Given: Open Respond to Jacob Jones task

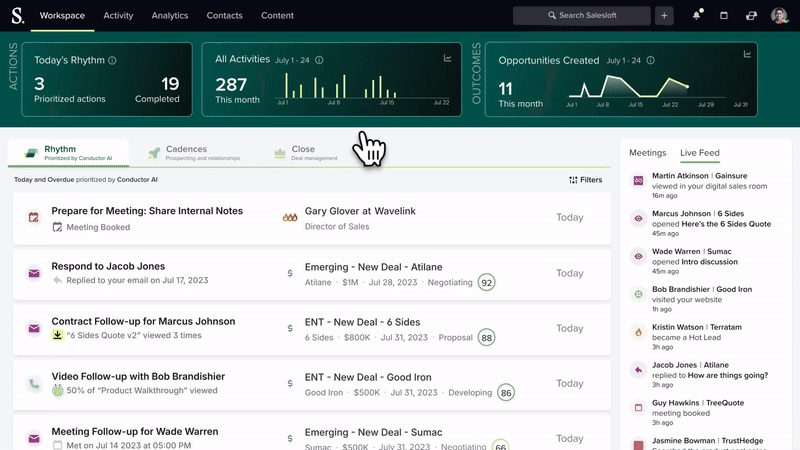Looking at the screenshot, I should tap(108, 266).
